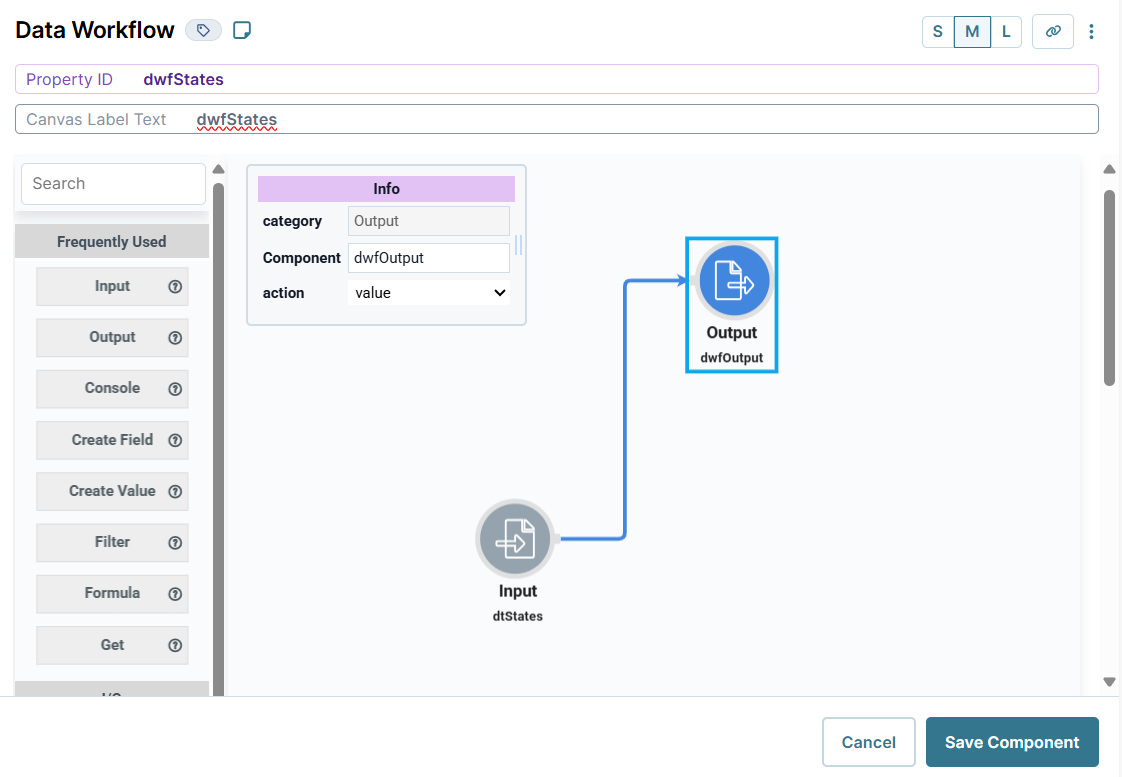Click the link chain icon button

point(1053,31)
